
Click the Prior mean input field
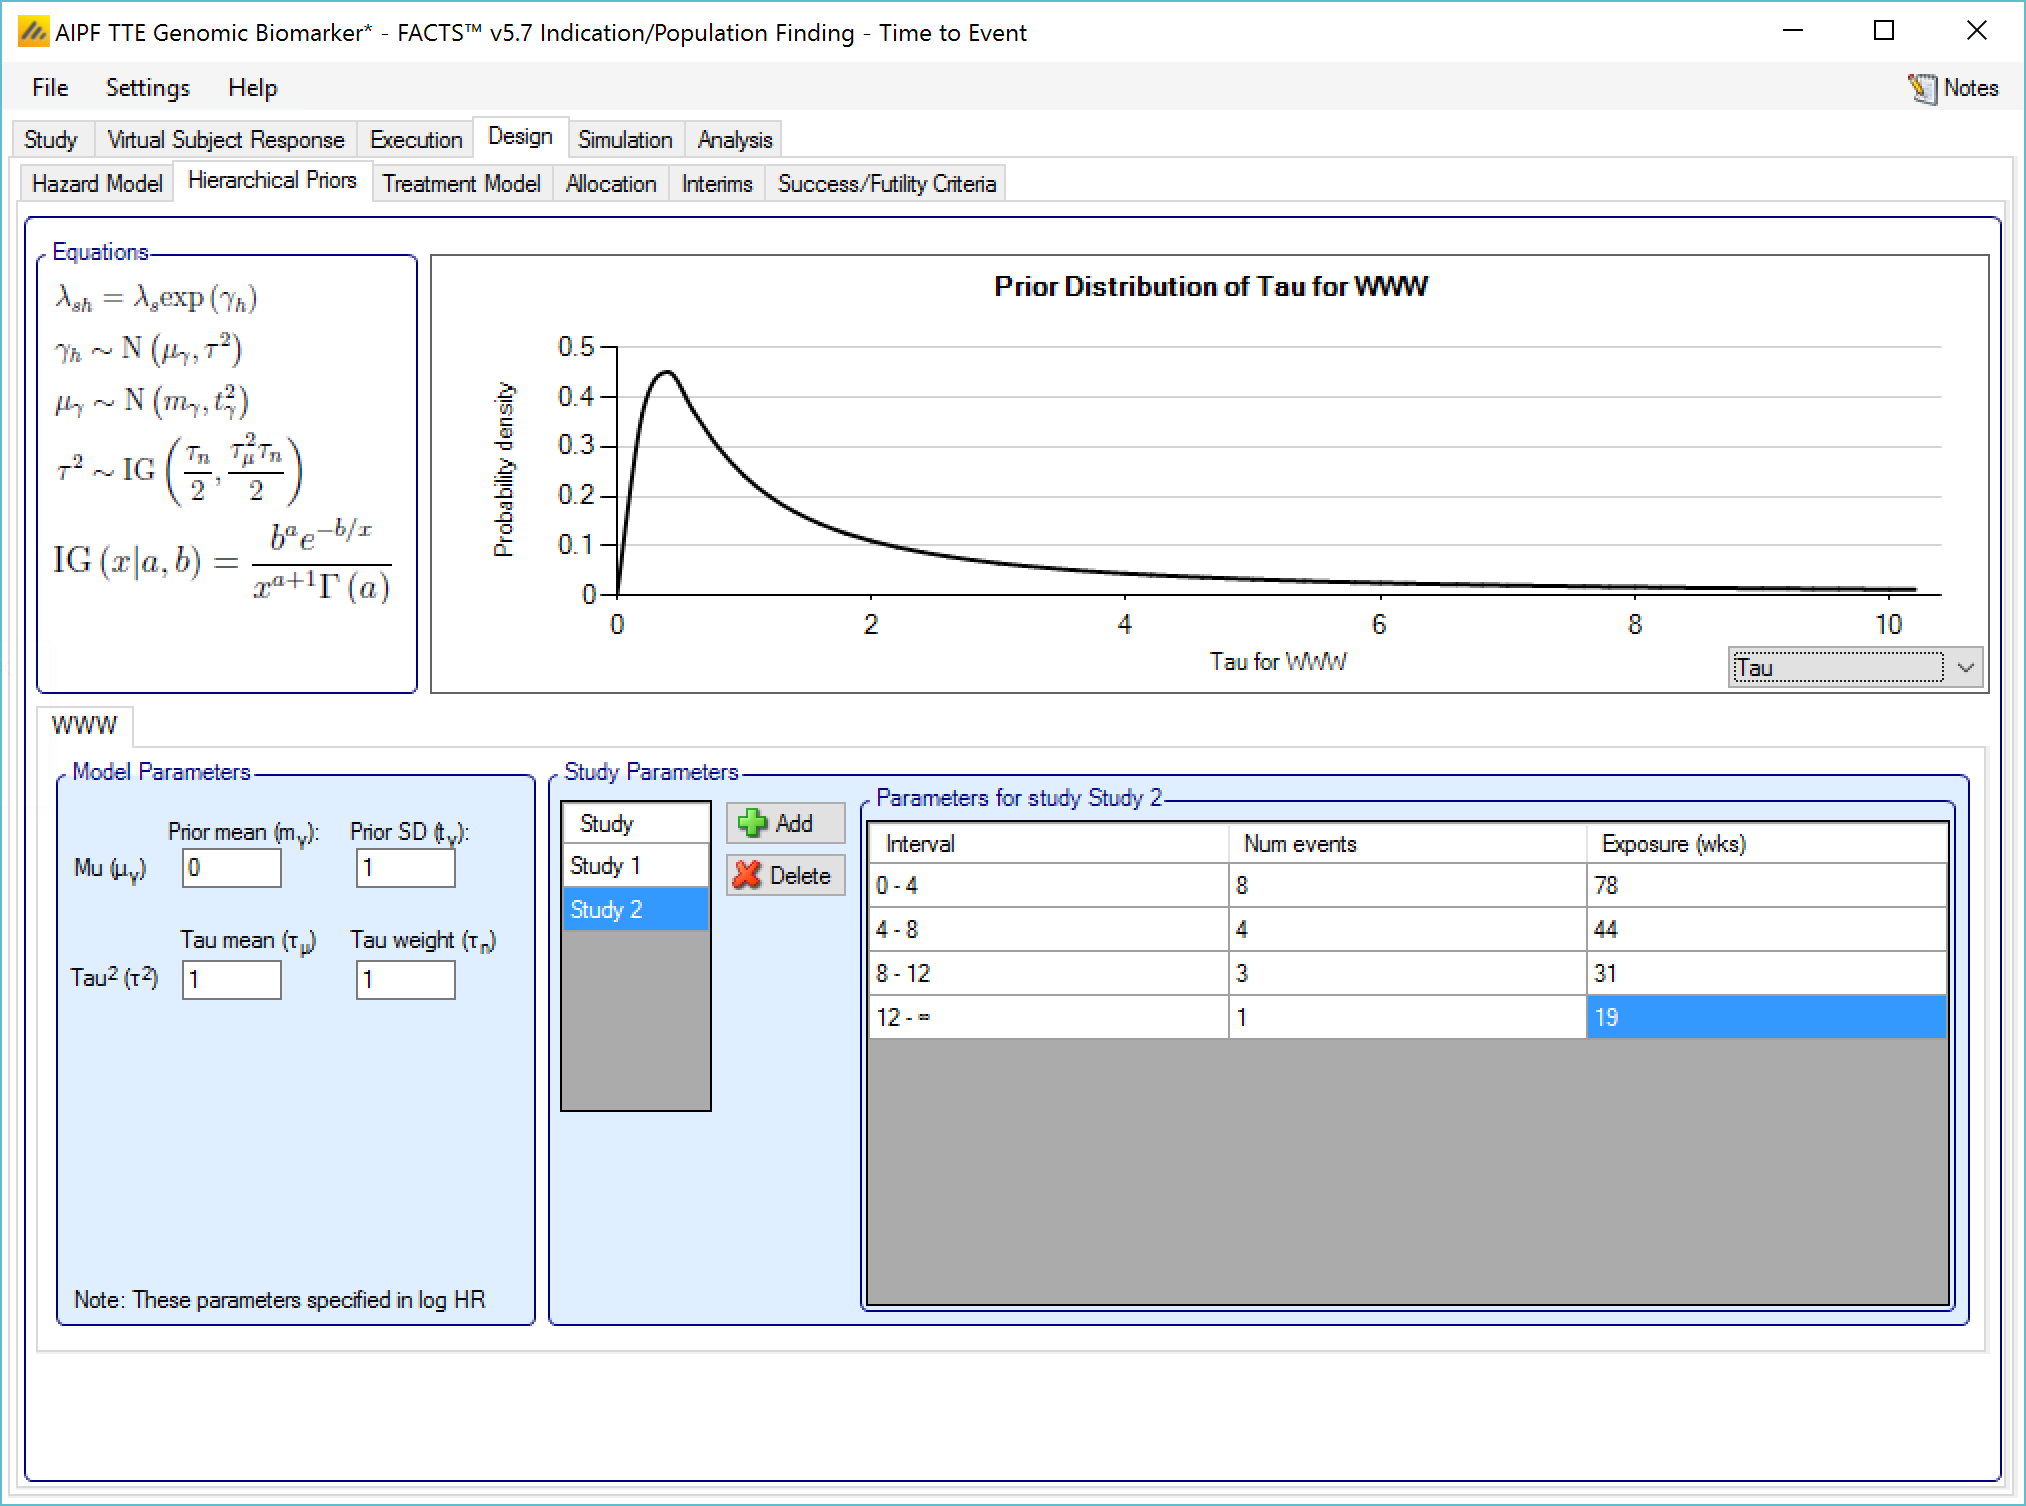click(x=231, y=868)
